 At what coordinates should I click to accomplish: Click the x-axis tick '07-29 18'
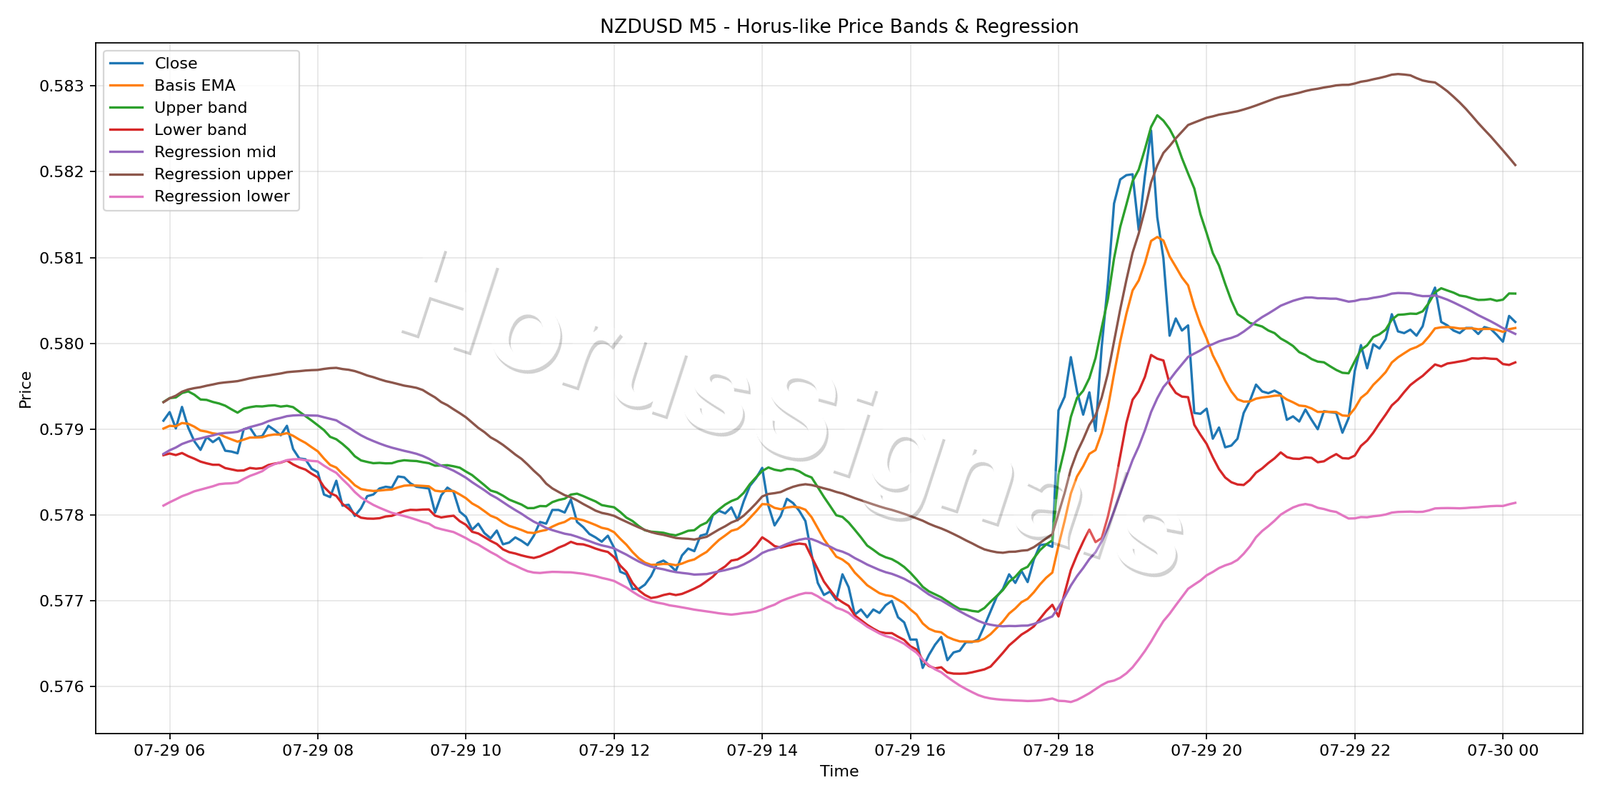1058,750
